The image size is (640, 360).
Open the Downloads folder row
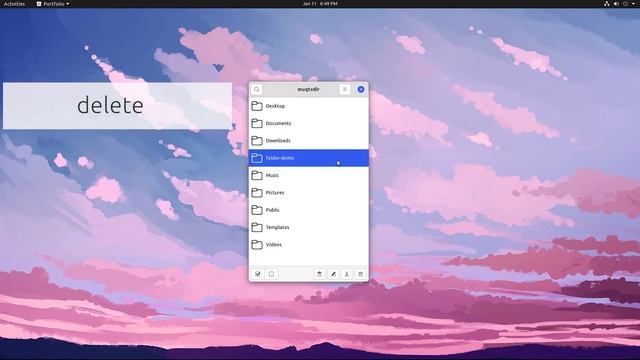(x=309, y=141)
